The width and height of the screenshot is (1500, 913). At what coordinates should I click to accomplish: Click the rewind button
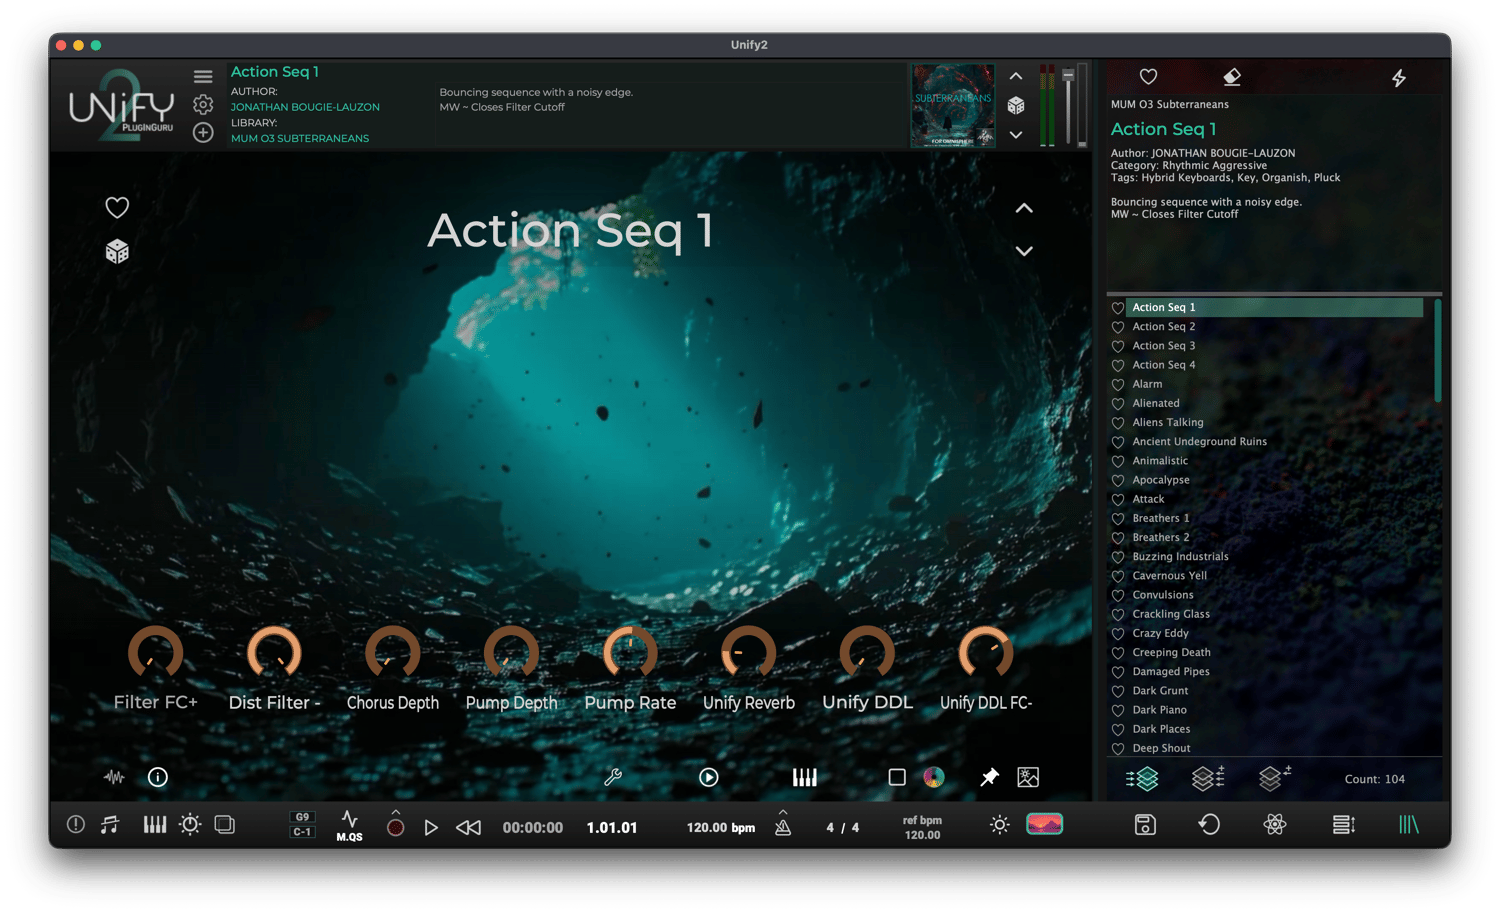(468, 827)
